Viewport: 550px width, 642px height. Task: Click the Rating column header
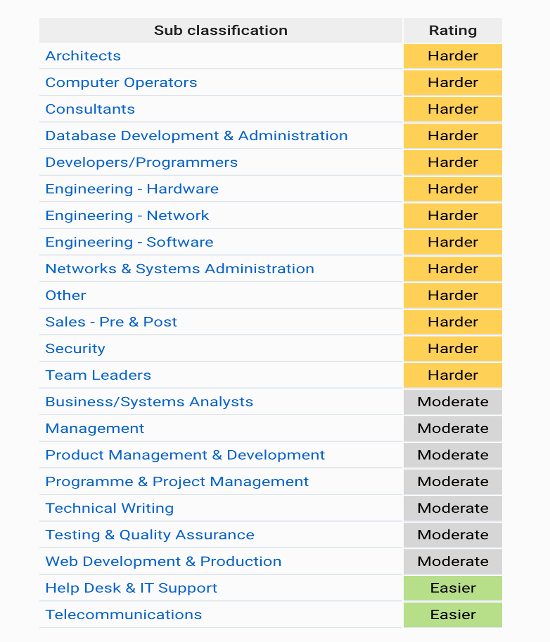pyautogui.click(x=453, y=30)
